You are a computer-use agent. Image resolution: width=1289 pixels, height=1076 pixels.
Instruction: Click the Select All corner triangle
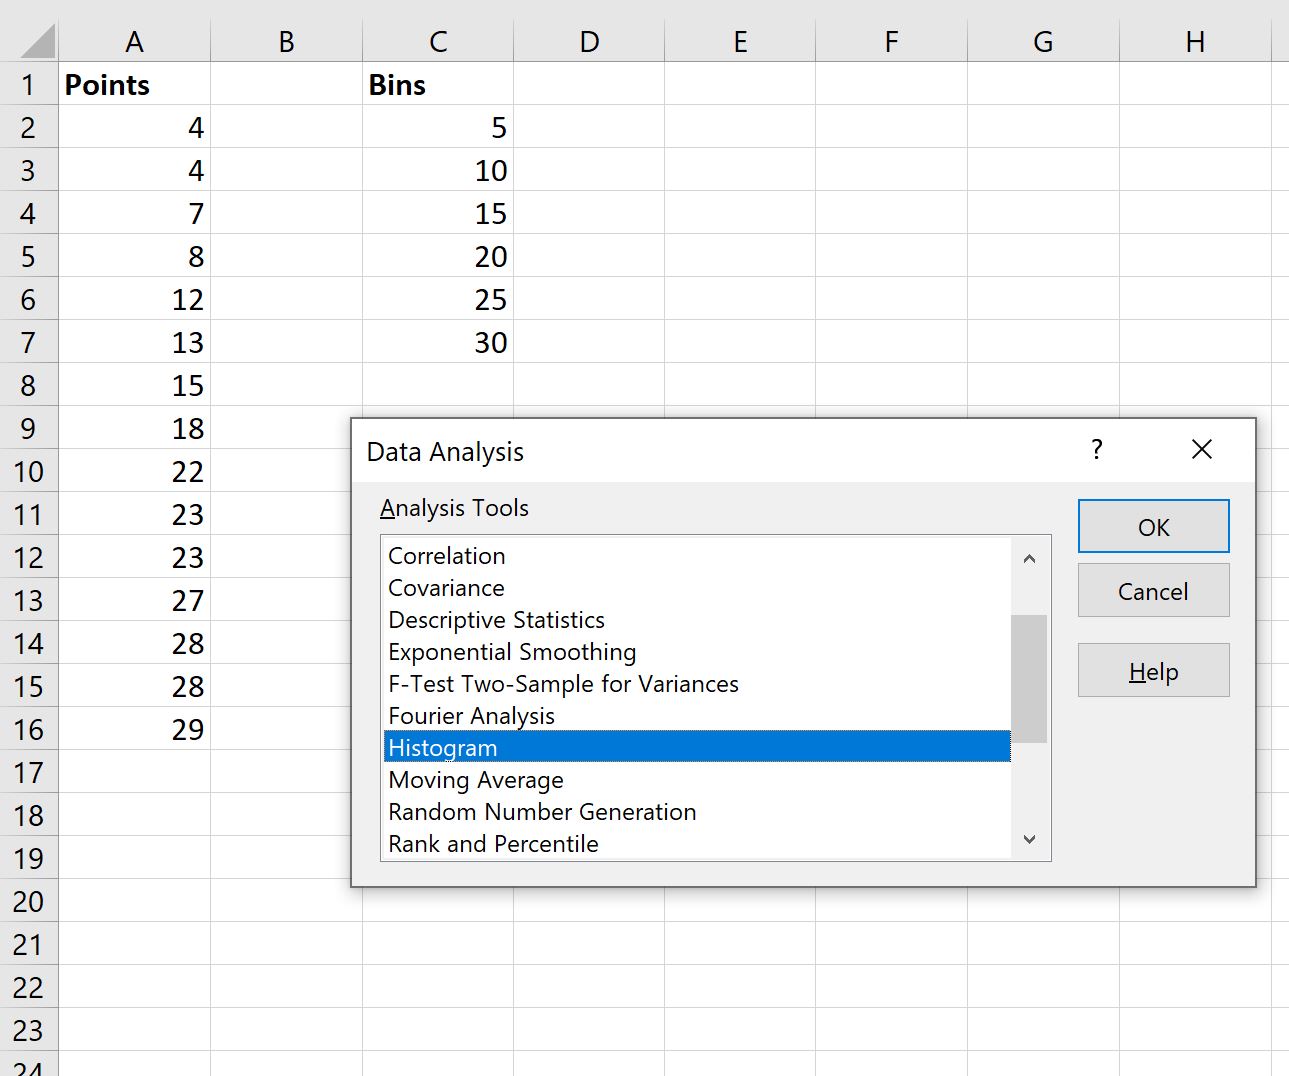pyautogui.click(x=37, y=42)
